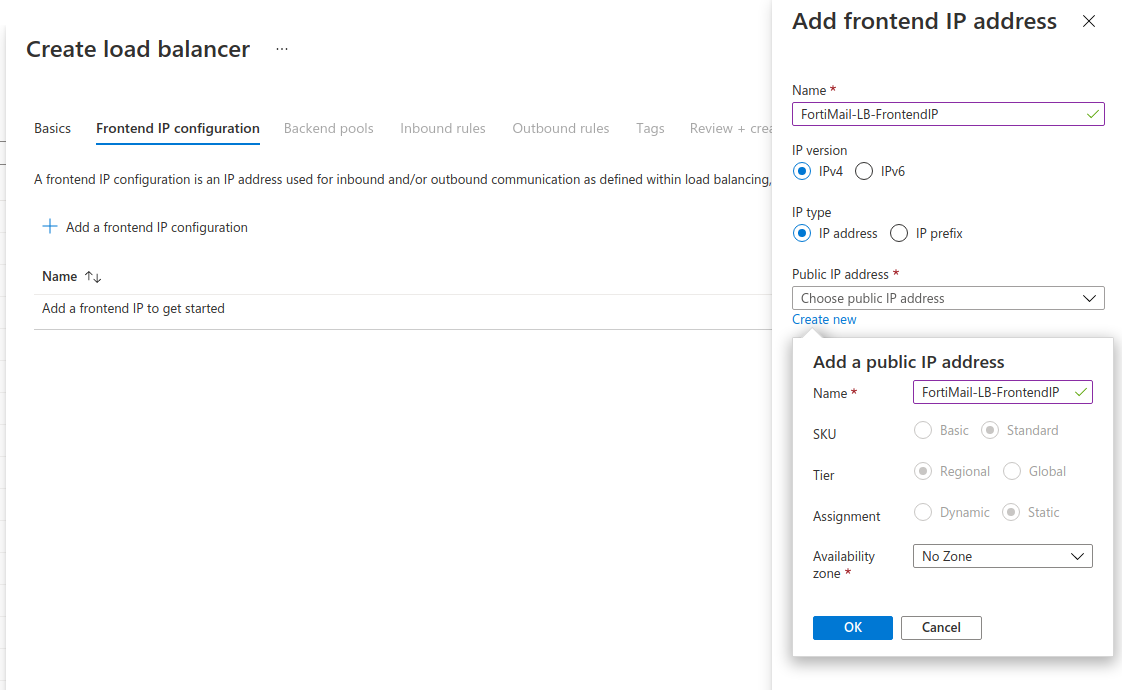Open the Availability zone dropdown showing No Zone
Viewport: 1122px width, 690px height.
(1002, 555)
